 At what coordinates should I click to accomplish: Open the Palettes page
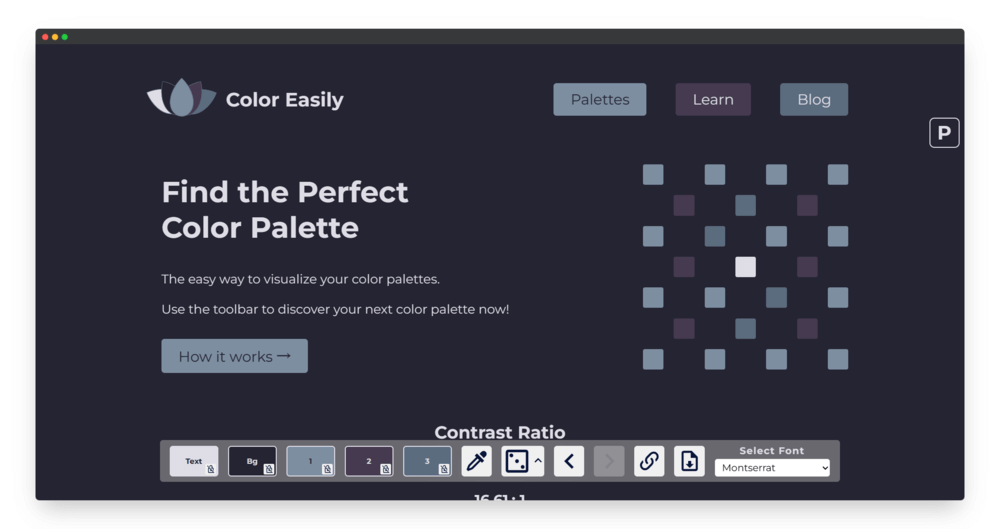click(599, 100)
